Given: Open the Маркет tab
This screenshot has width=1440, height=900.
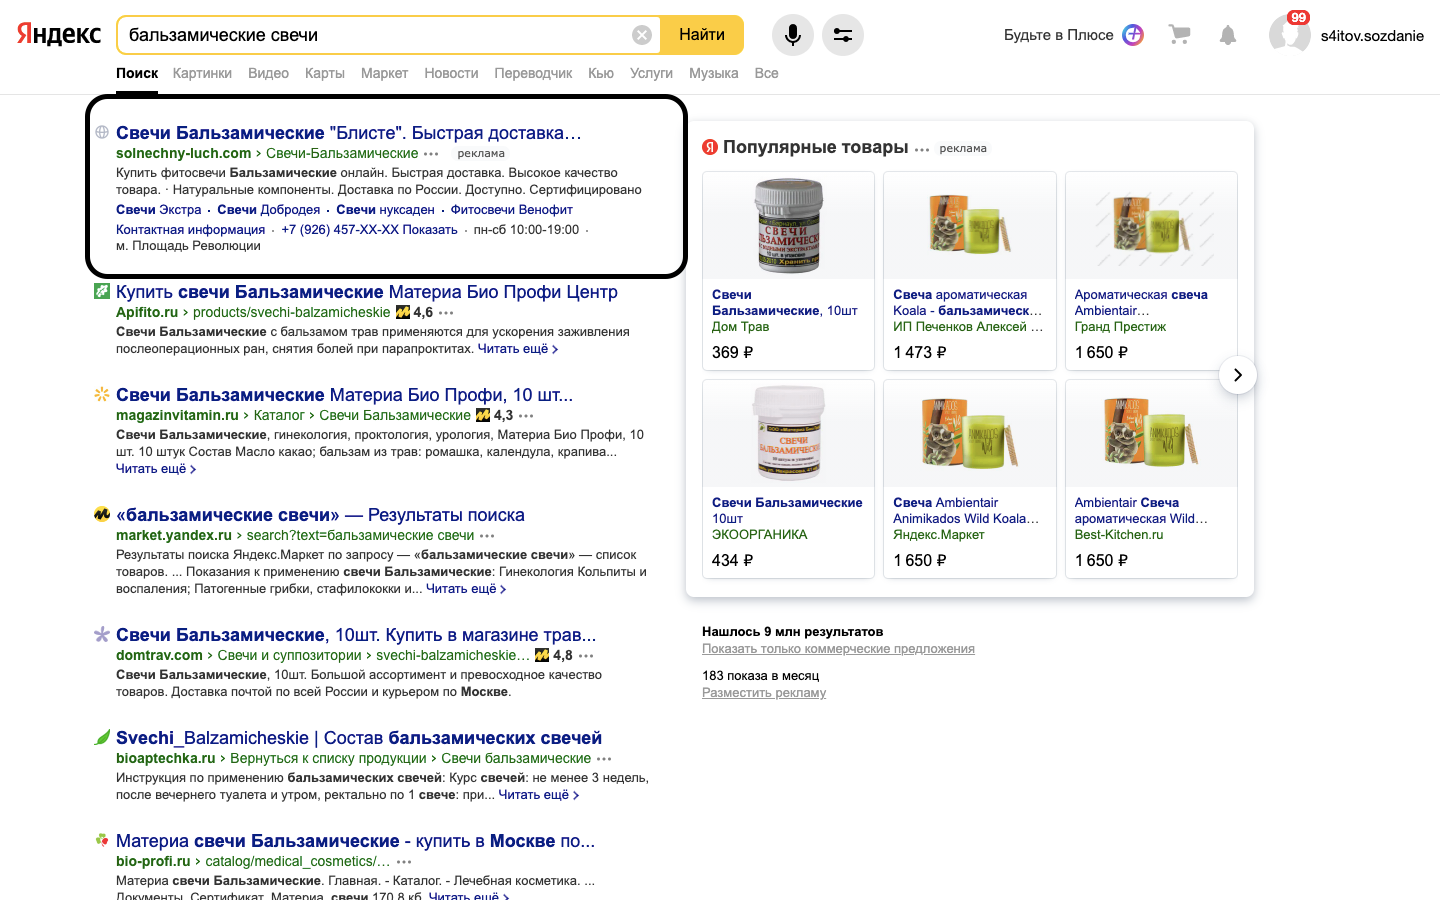Looking at the screenshot, I should point(384,73).
